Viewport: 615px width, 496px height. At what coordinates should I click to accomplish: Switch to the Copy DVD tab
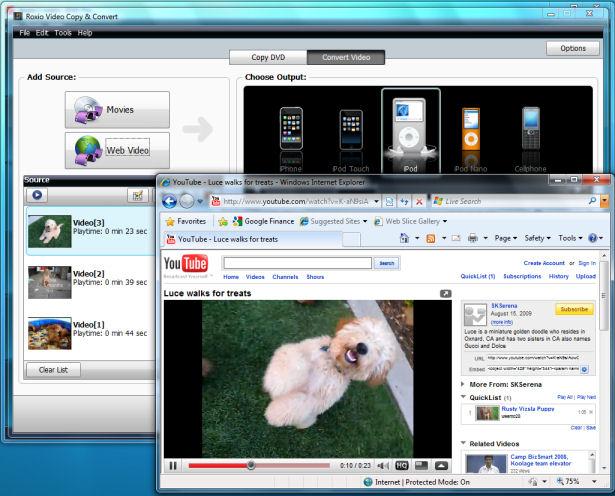point(267,57)
